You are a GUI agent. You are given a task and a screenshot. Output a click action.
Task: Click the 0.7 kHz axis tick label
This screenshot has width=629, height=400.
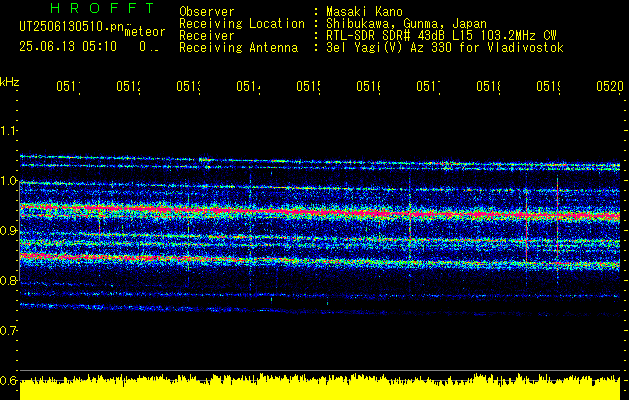click(x=8, y=331)
